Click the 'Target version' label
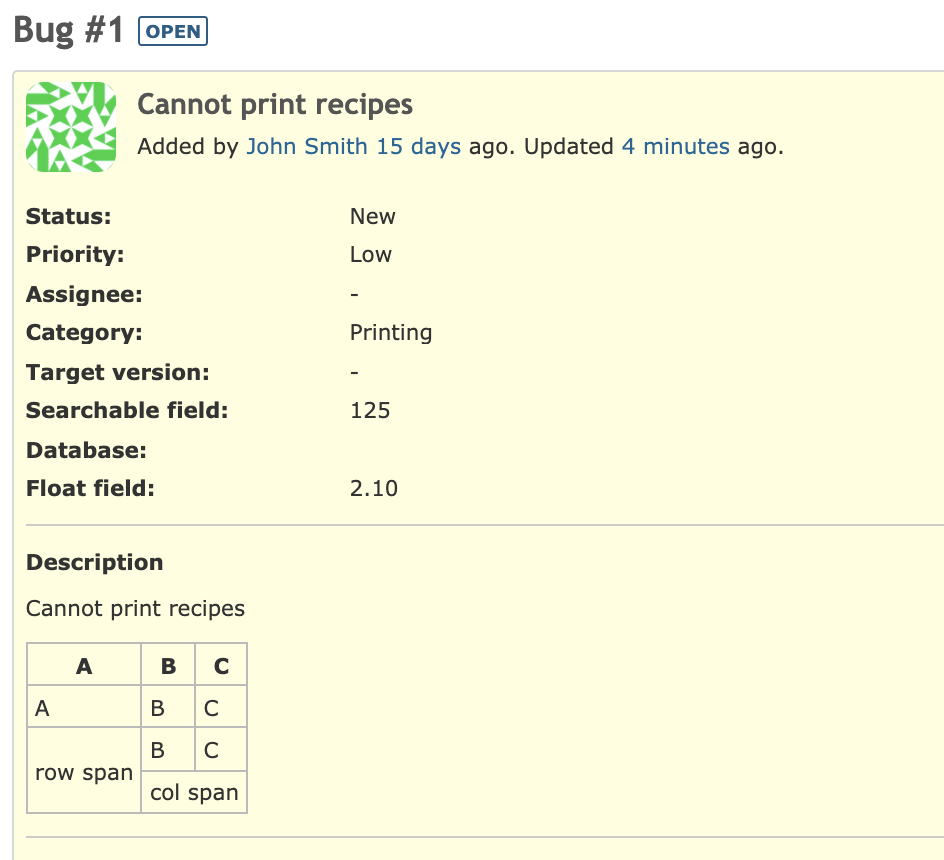This screenshot has width=944, height=860. point(117,372)
